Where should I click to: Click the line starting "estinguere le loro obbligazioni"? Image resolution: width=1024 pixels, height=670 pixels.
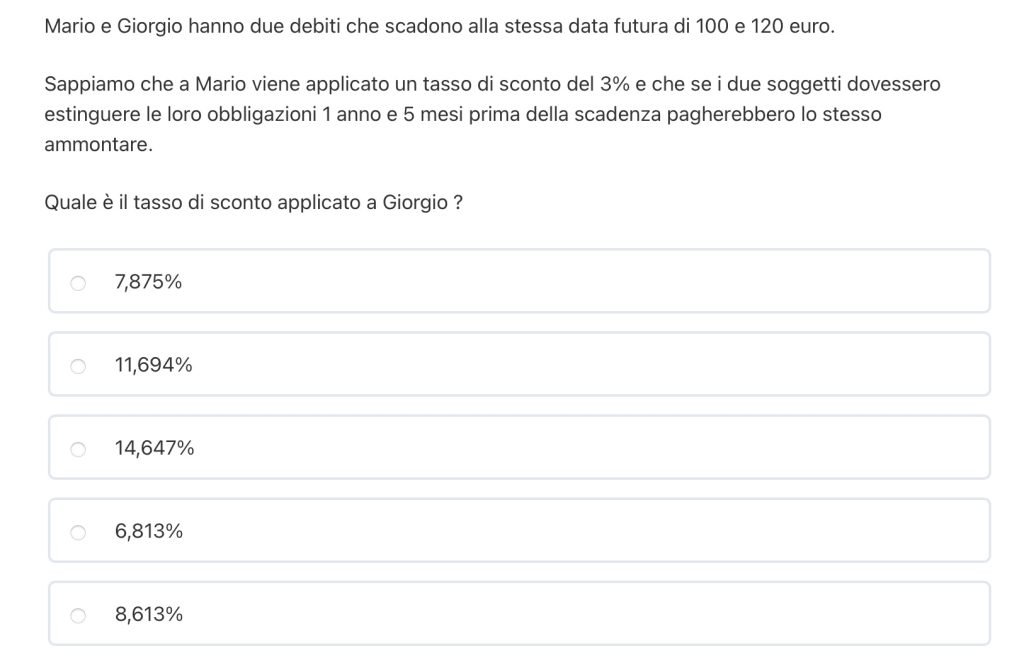pyautogui.click(x=462, y=115)
